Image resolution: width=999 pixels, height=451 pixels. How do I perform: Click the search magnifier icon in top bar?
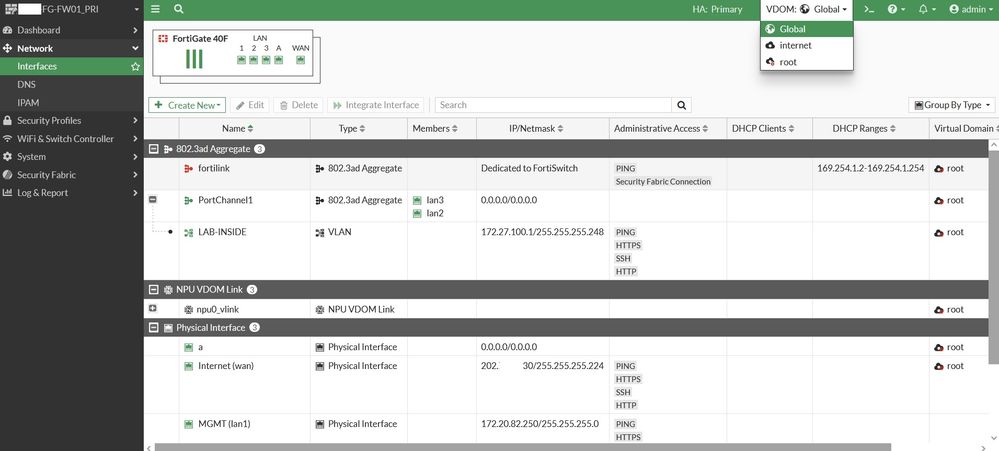point(178,9)
